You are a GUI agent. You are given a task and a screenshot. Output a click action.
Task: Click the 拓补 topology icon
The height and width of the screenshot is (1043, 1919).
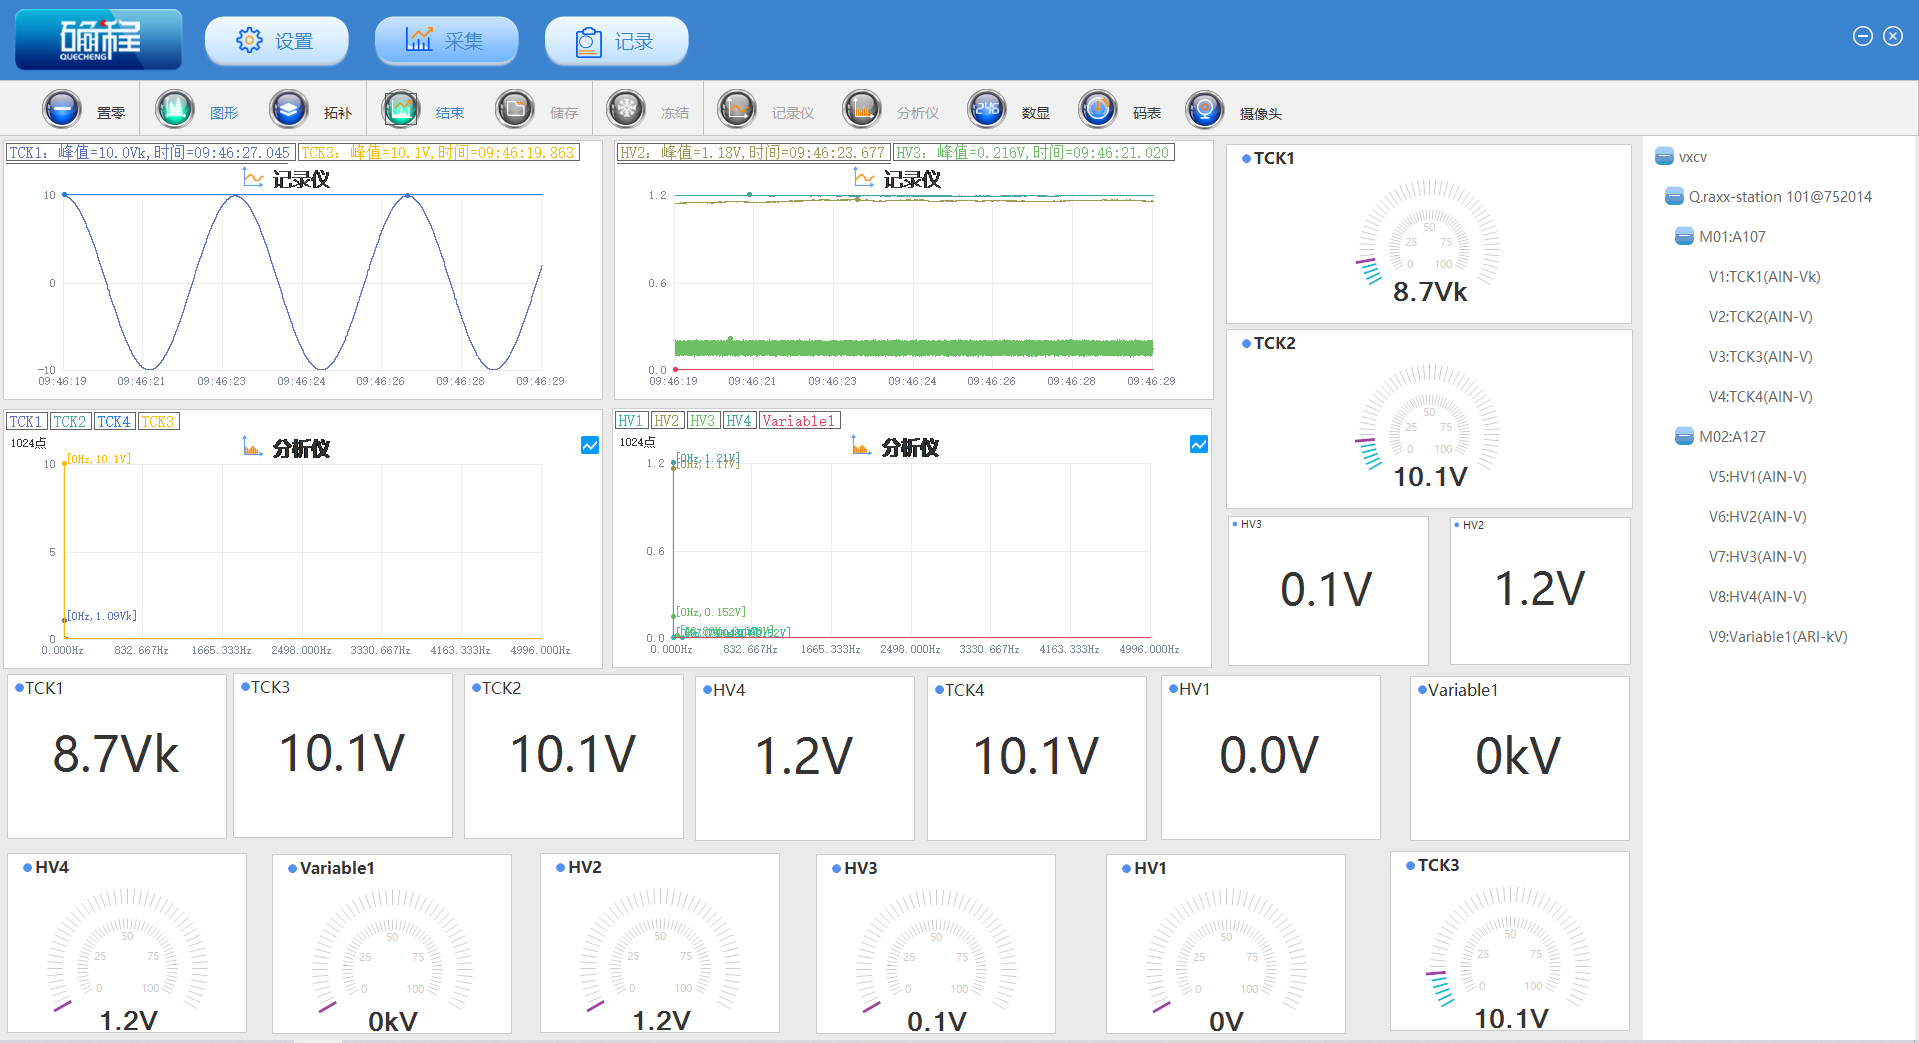(x=289, y=109)
